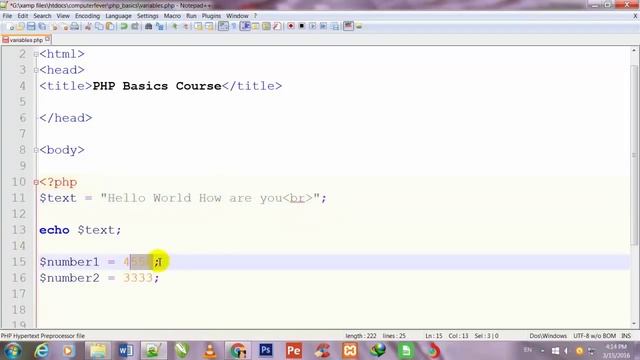Open Photoshop from the taskbar
This screenshot has width=640, height=360.
click(x=266, y=350)
